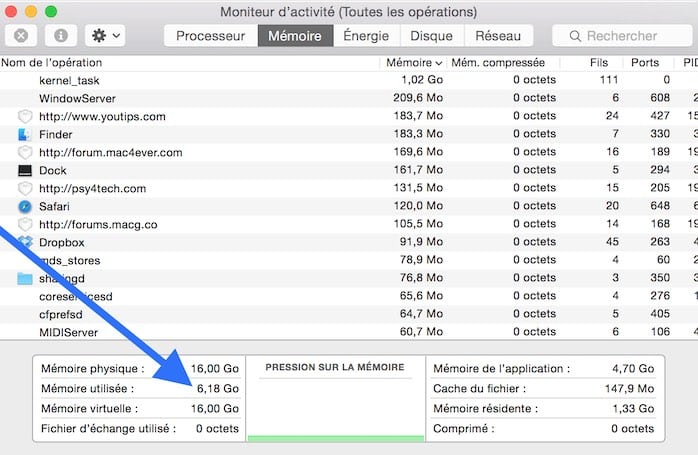Click the quit process (X) toolbar button

click(x=21, y=36)
